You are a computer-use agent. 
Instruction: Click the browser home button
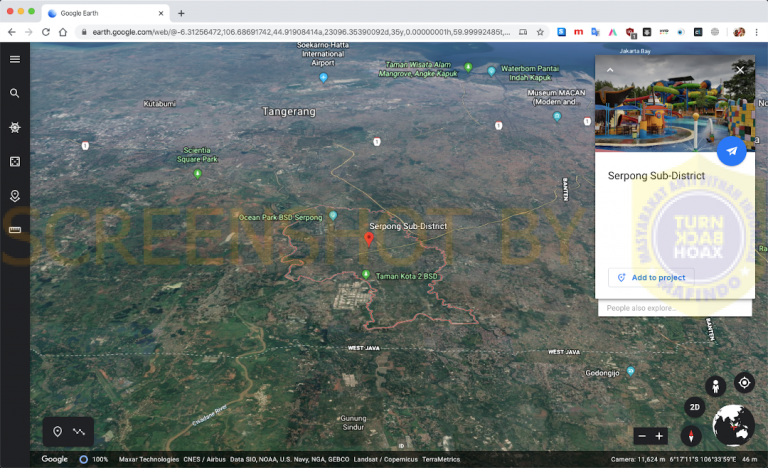[63, 32]
